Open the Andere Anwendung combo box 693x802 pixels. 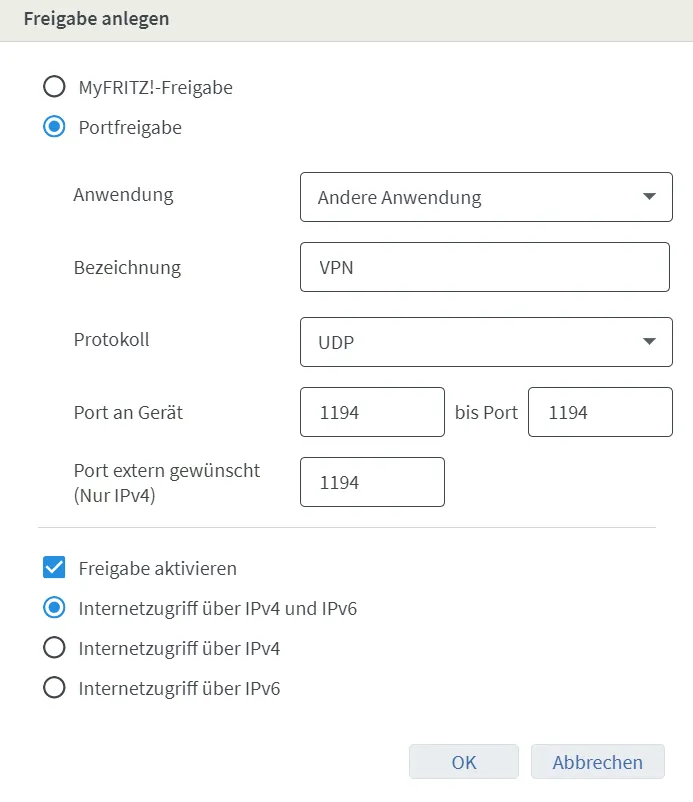pyautogui.click(x=486, y=197)
